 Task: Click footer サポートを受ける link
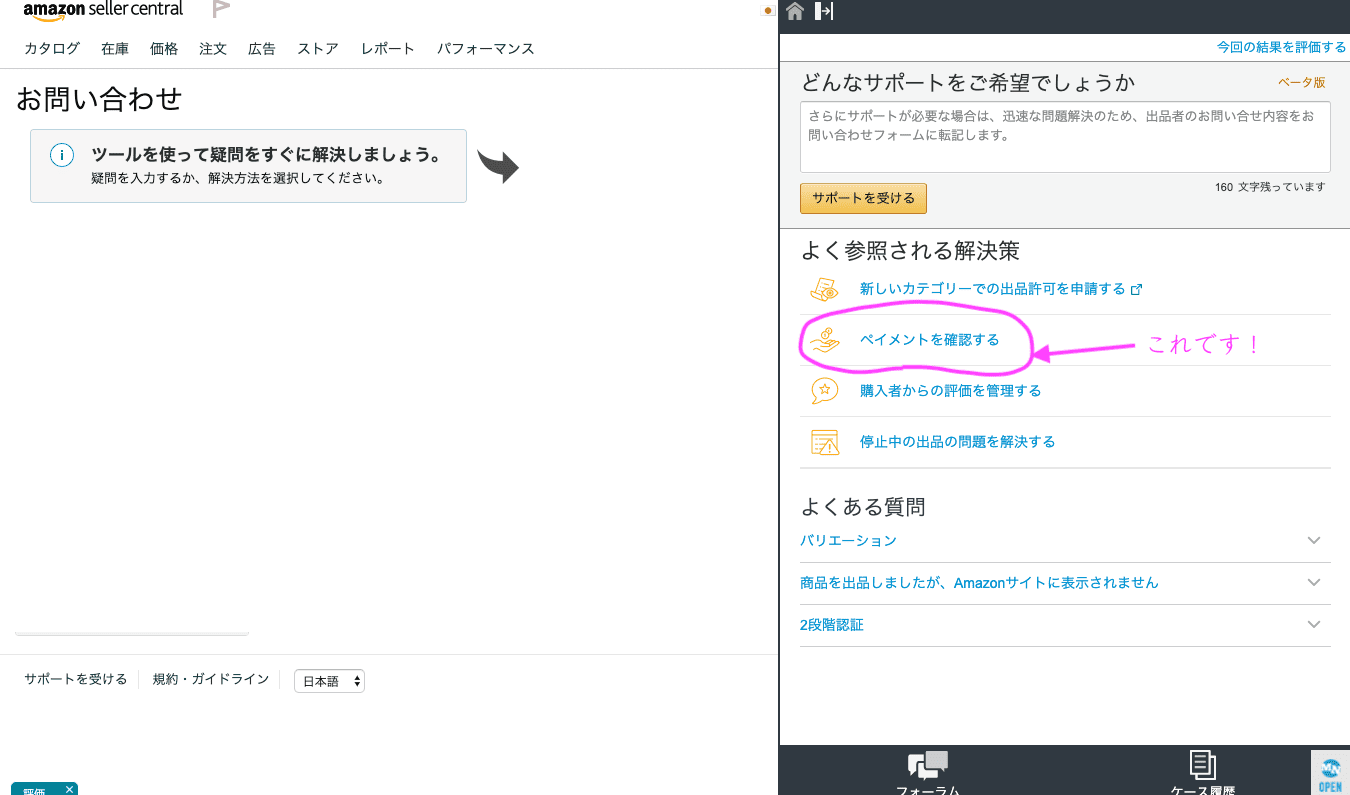click(76, 679)
